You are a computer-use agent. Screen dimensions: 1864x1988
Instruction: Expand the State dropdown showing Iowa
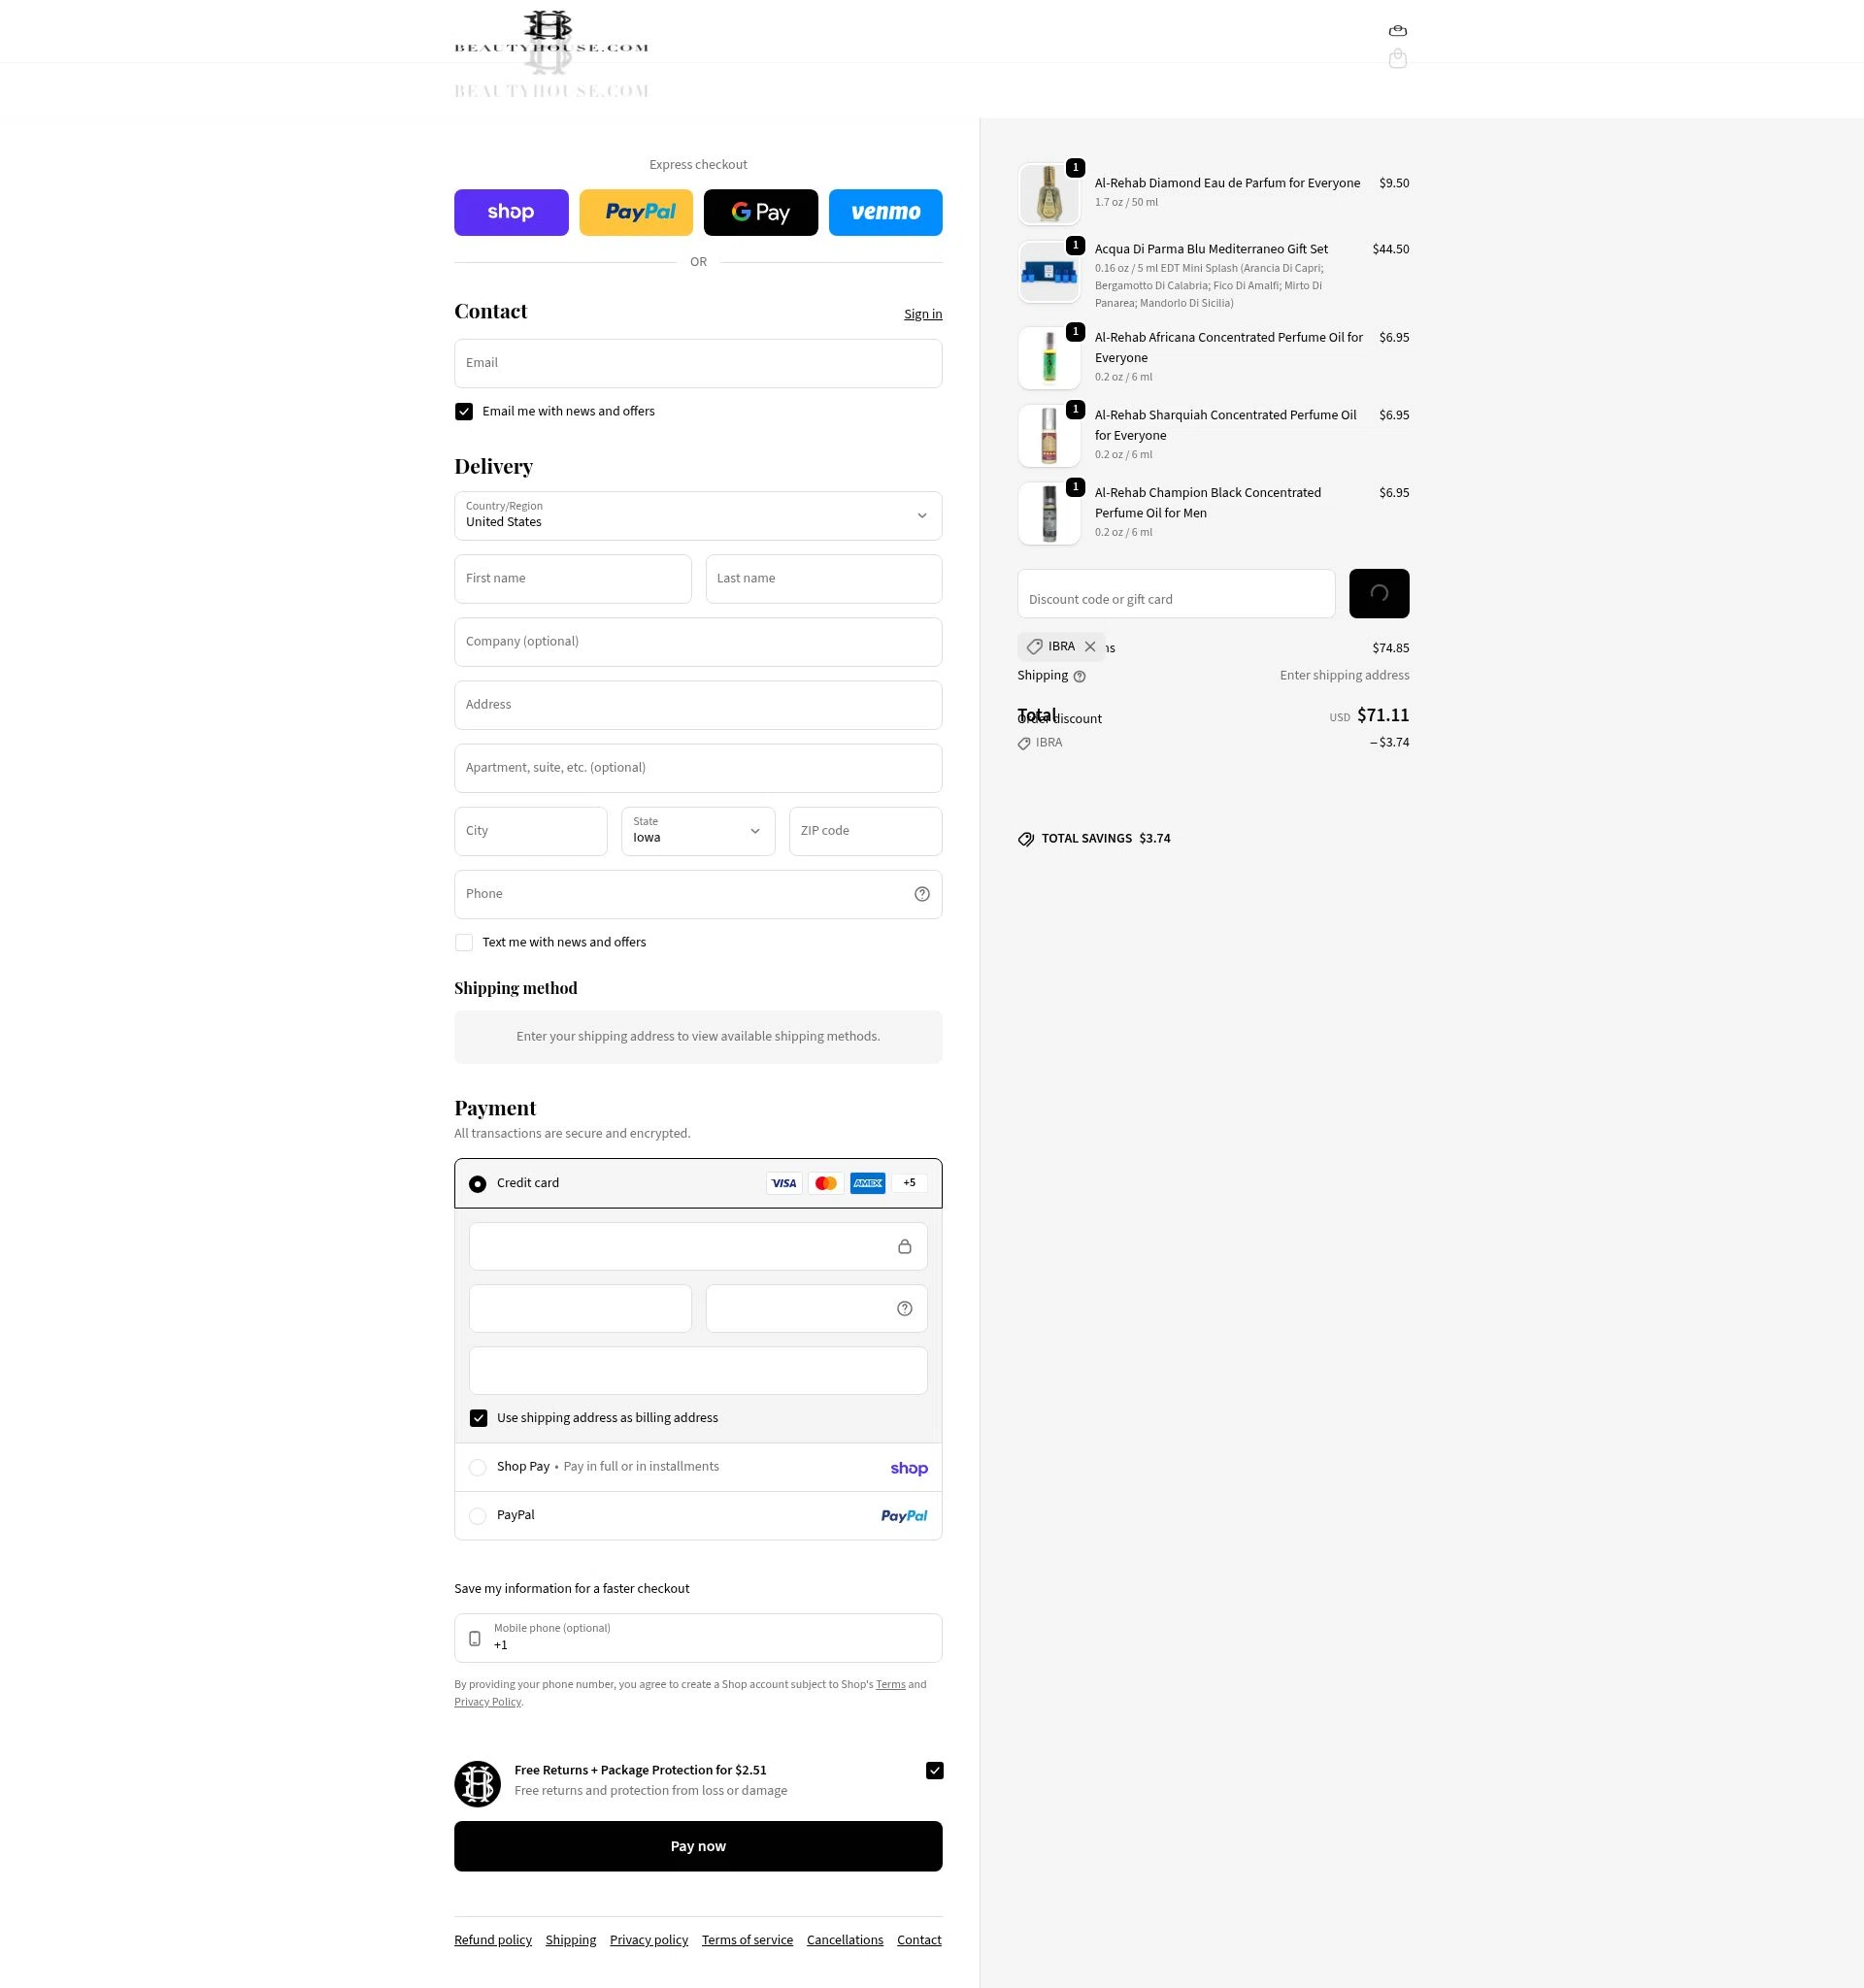(698, 831)
